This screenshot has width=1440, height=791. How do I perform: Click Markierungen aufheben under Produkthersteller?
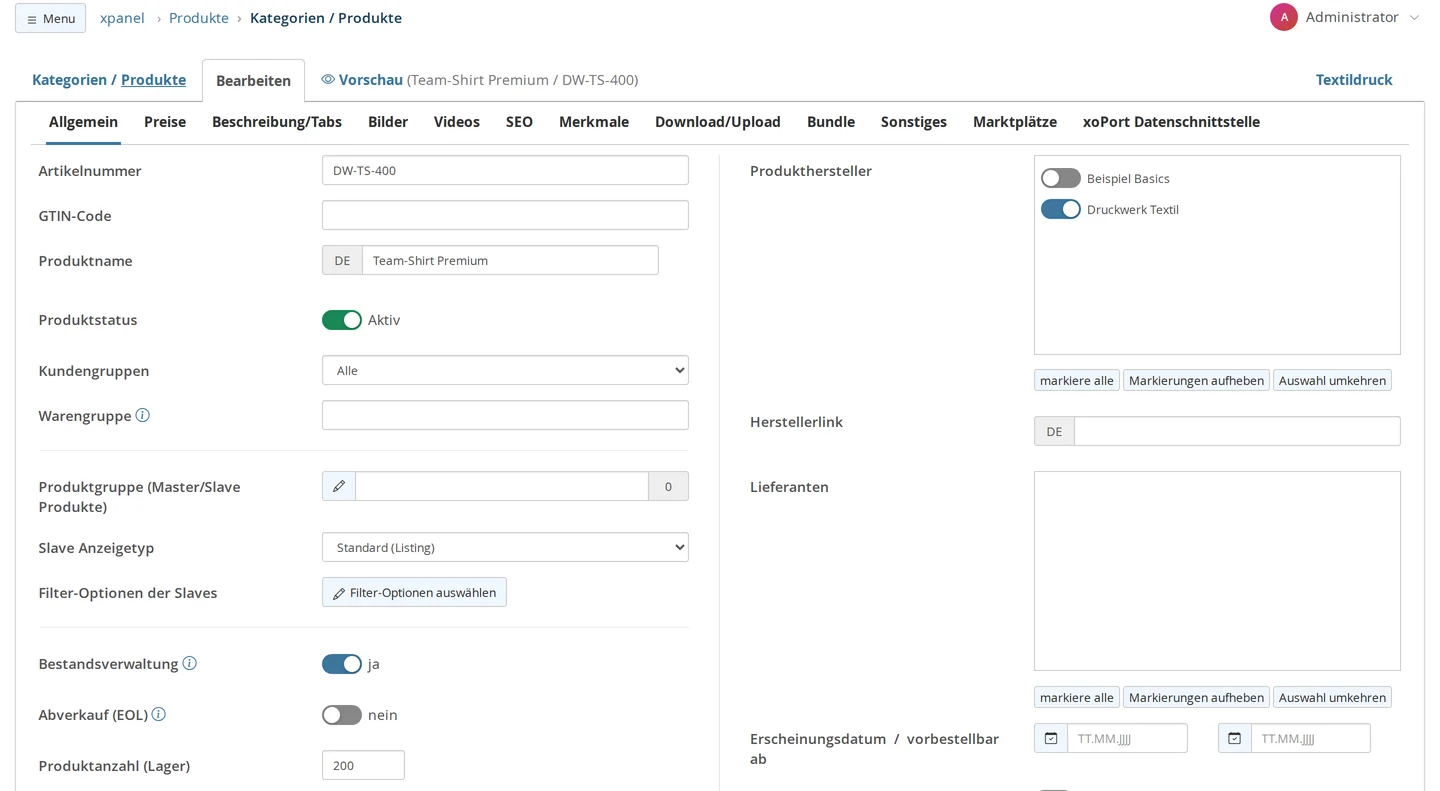1196,380
